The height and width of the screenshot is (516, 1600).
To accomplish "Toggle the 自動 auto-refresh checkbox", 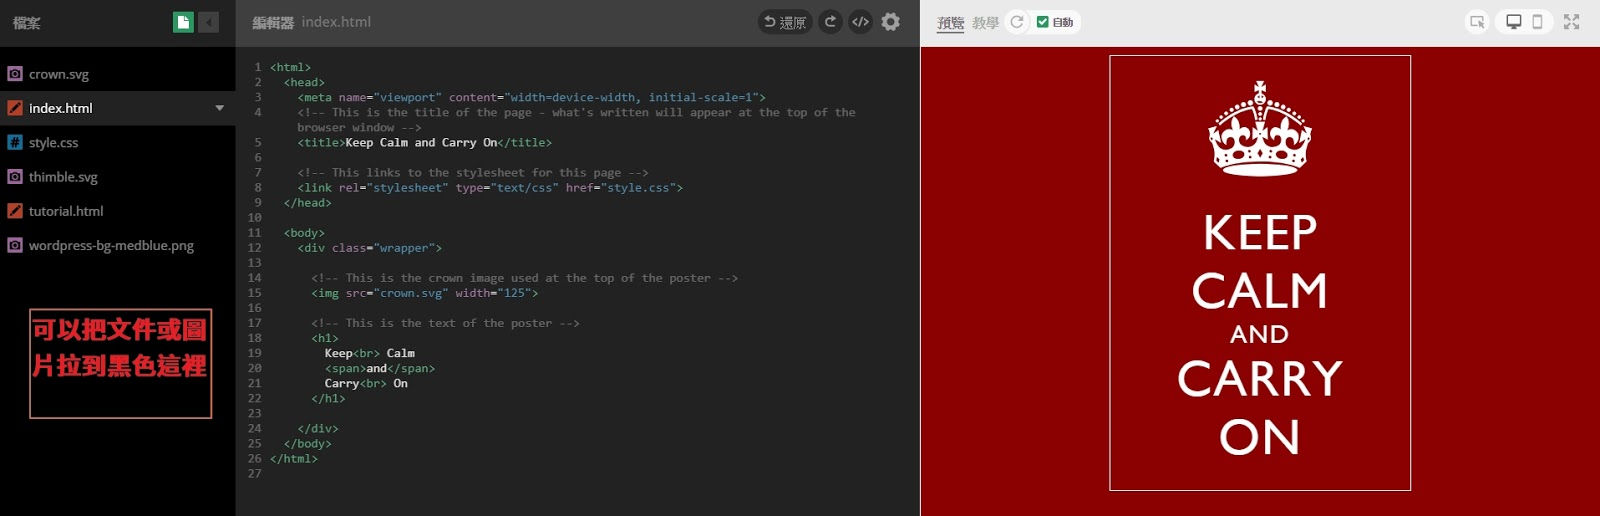I will pyautogui.click(x=1043, y=22).
